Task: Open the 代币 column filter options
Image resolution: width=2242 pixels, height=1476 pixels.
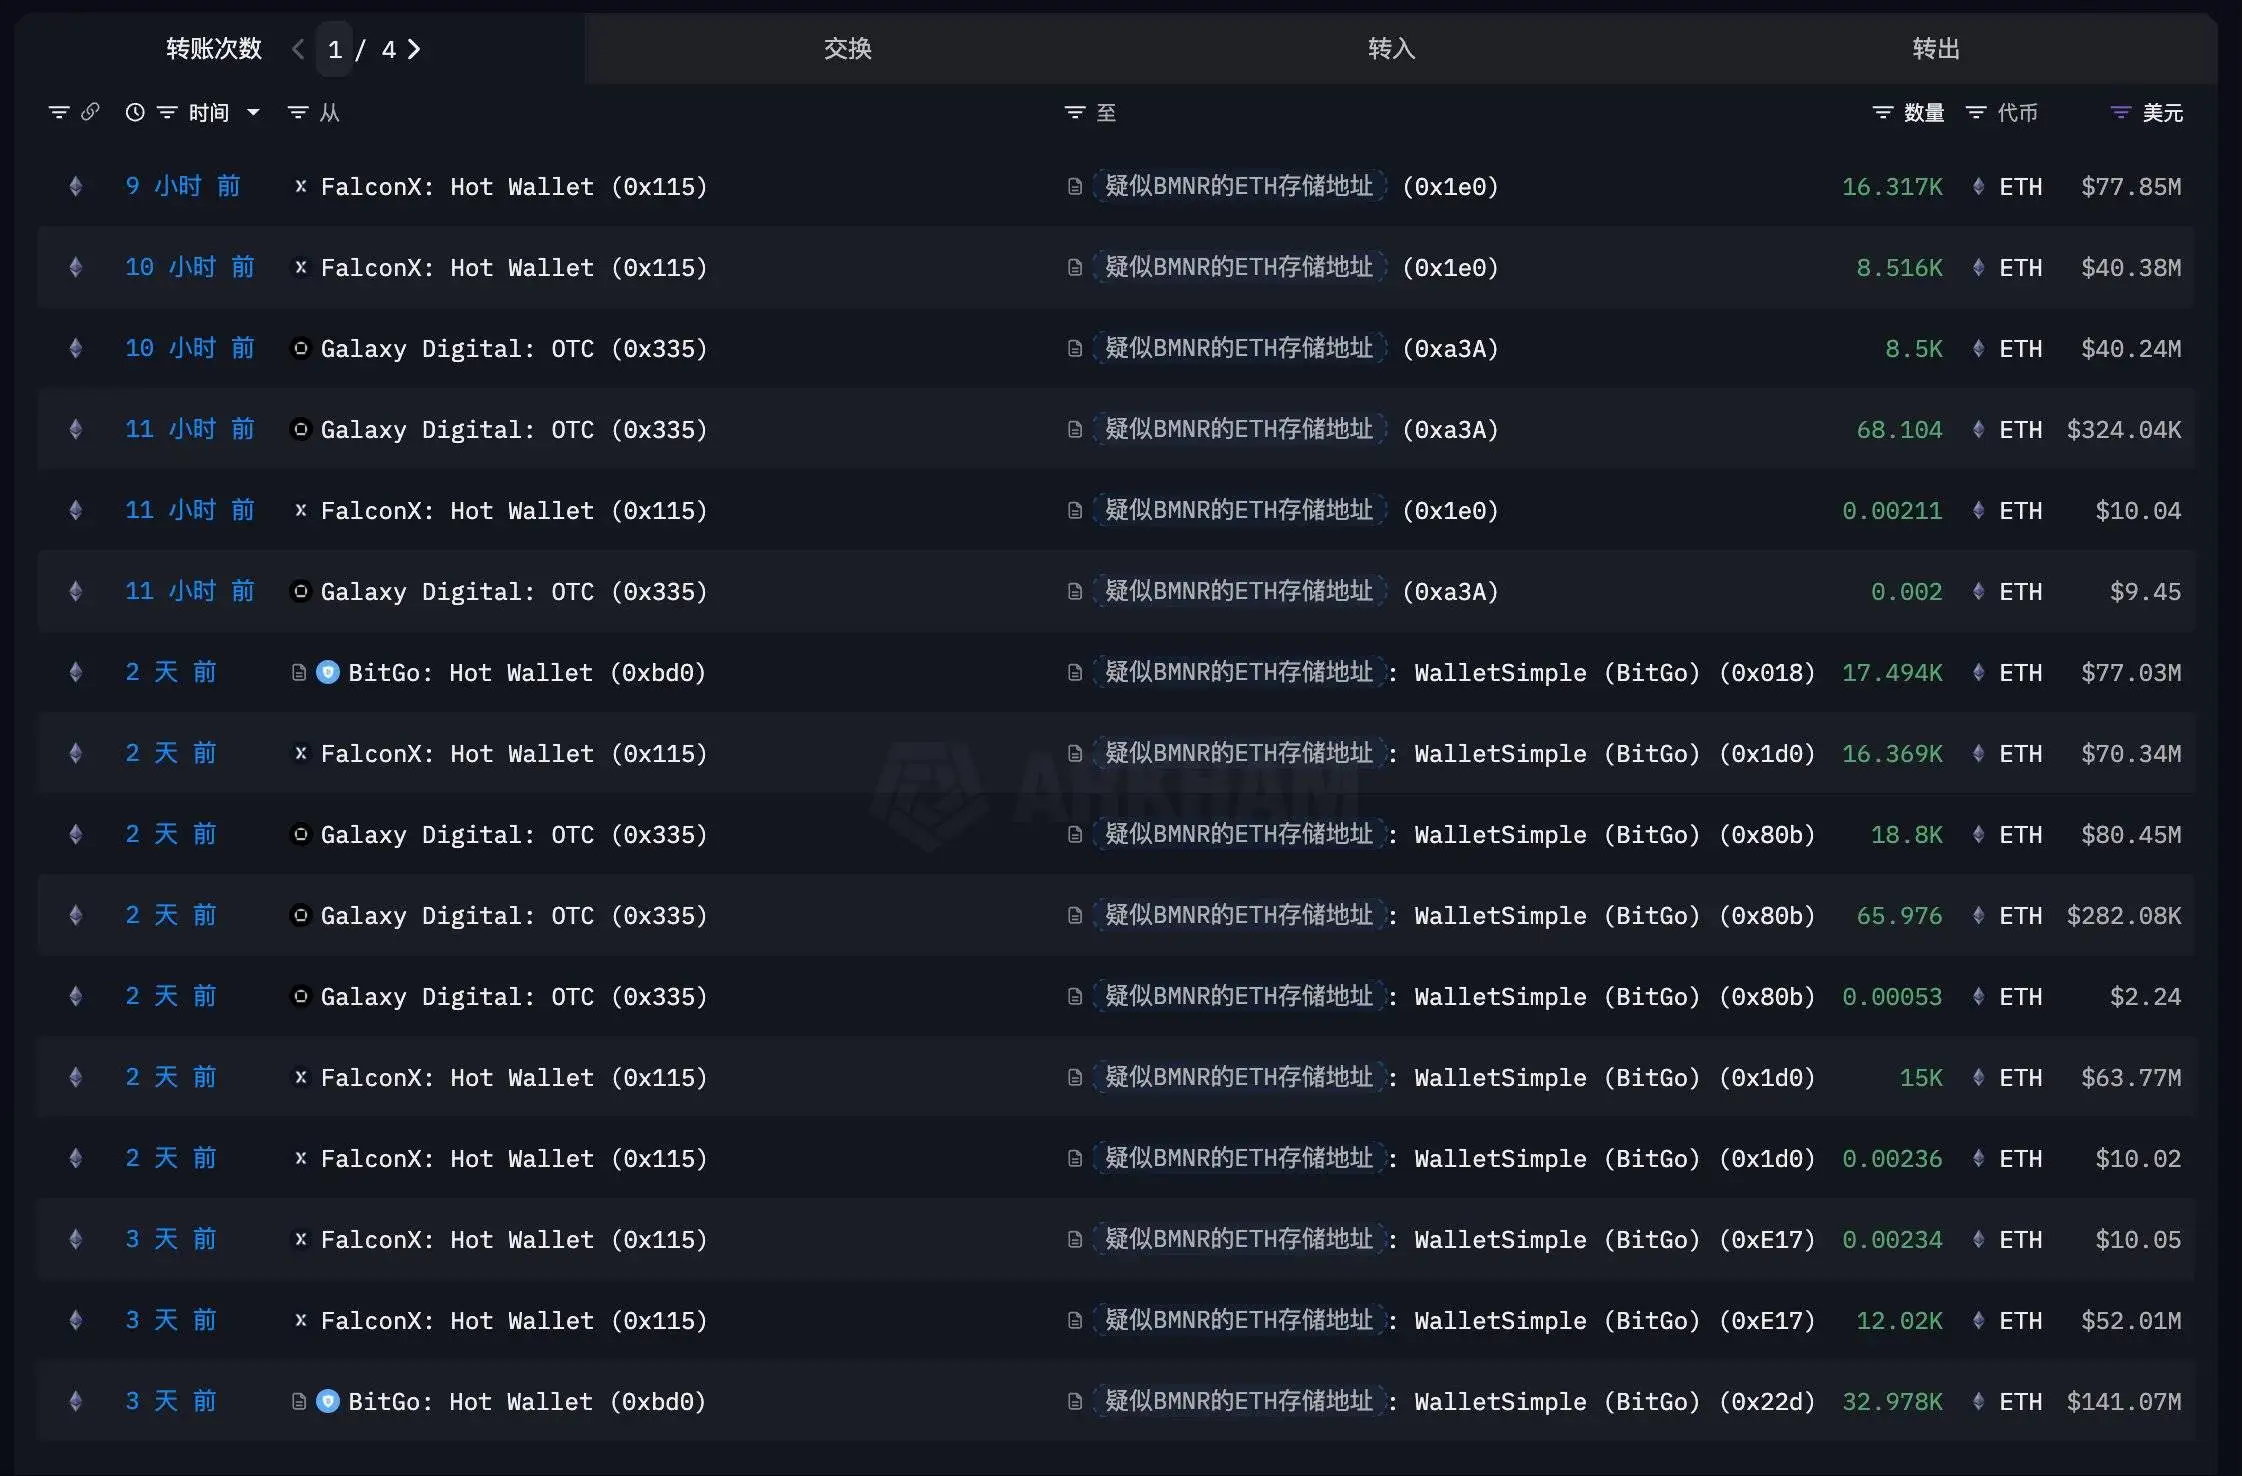Action: pos(1975,112)
